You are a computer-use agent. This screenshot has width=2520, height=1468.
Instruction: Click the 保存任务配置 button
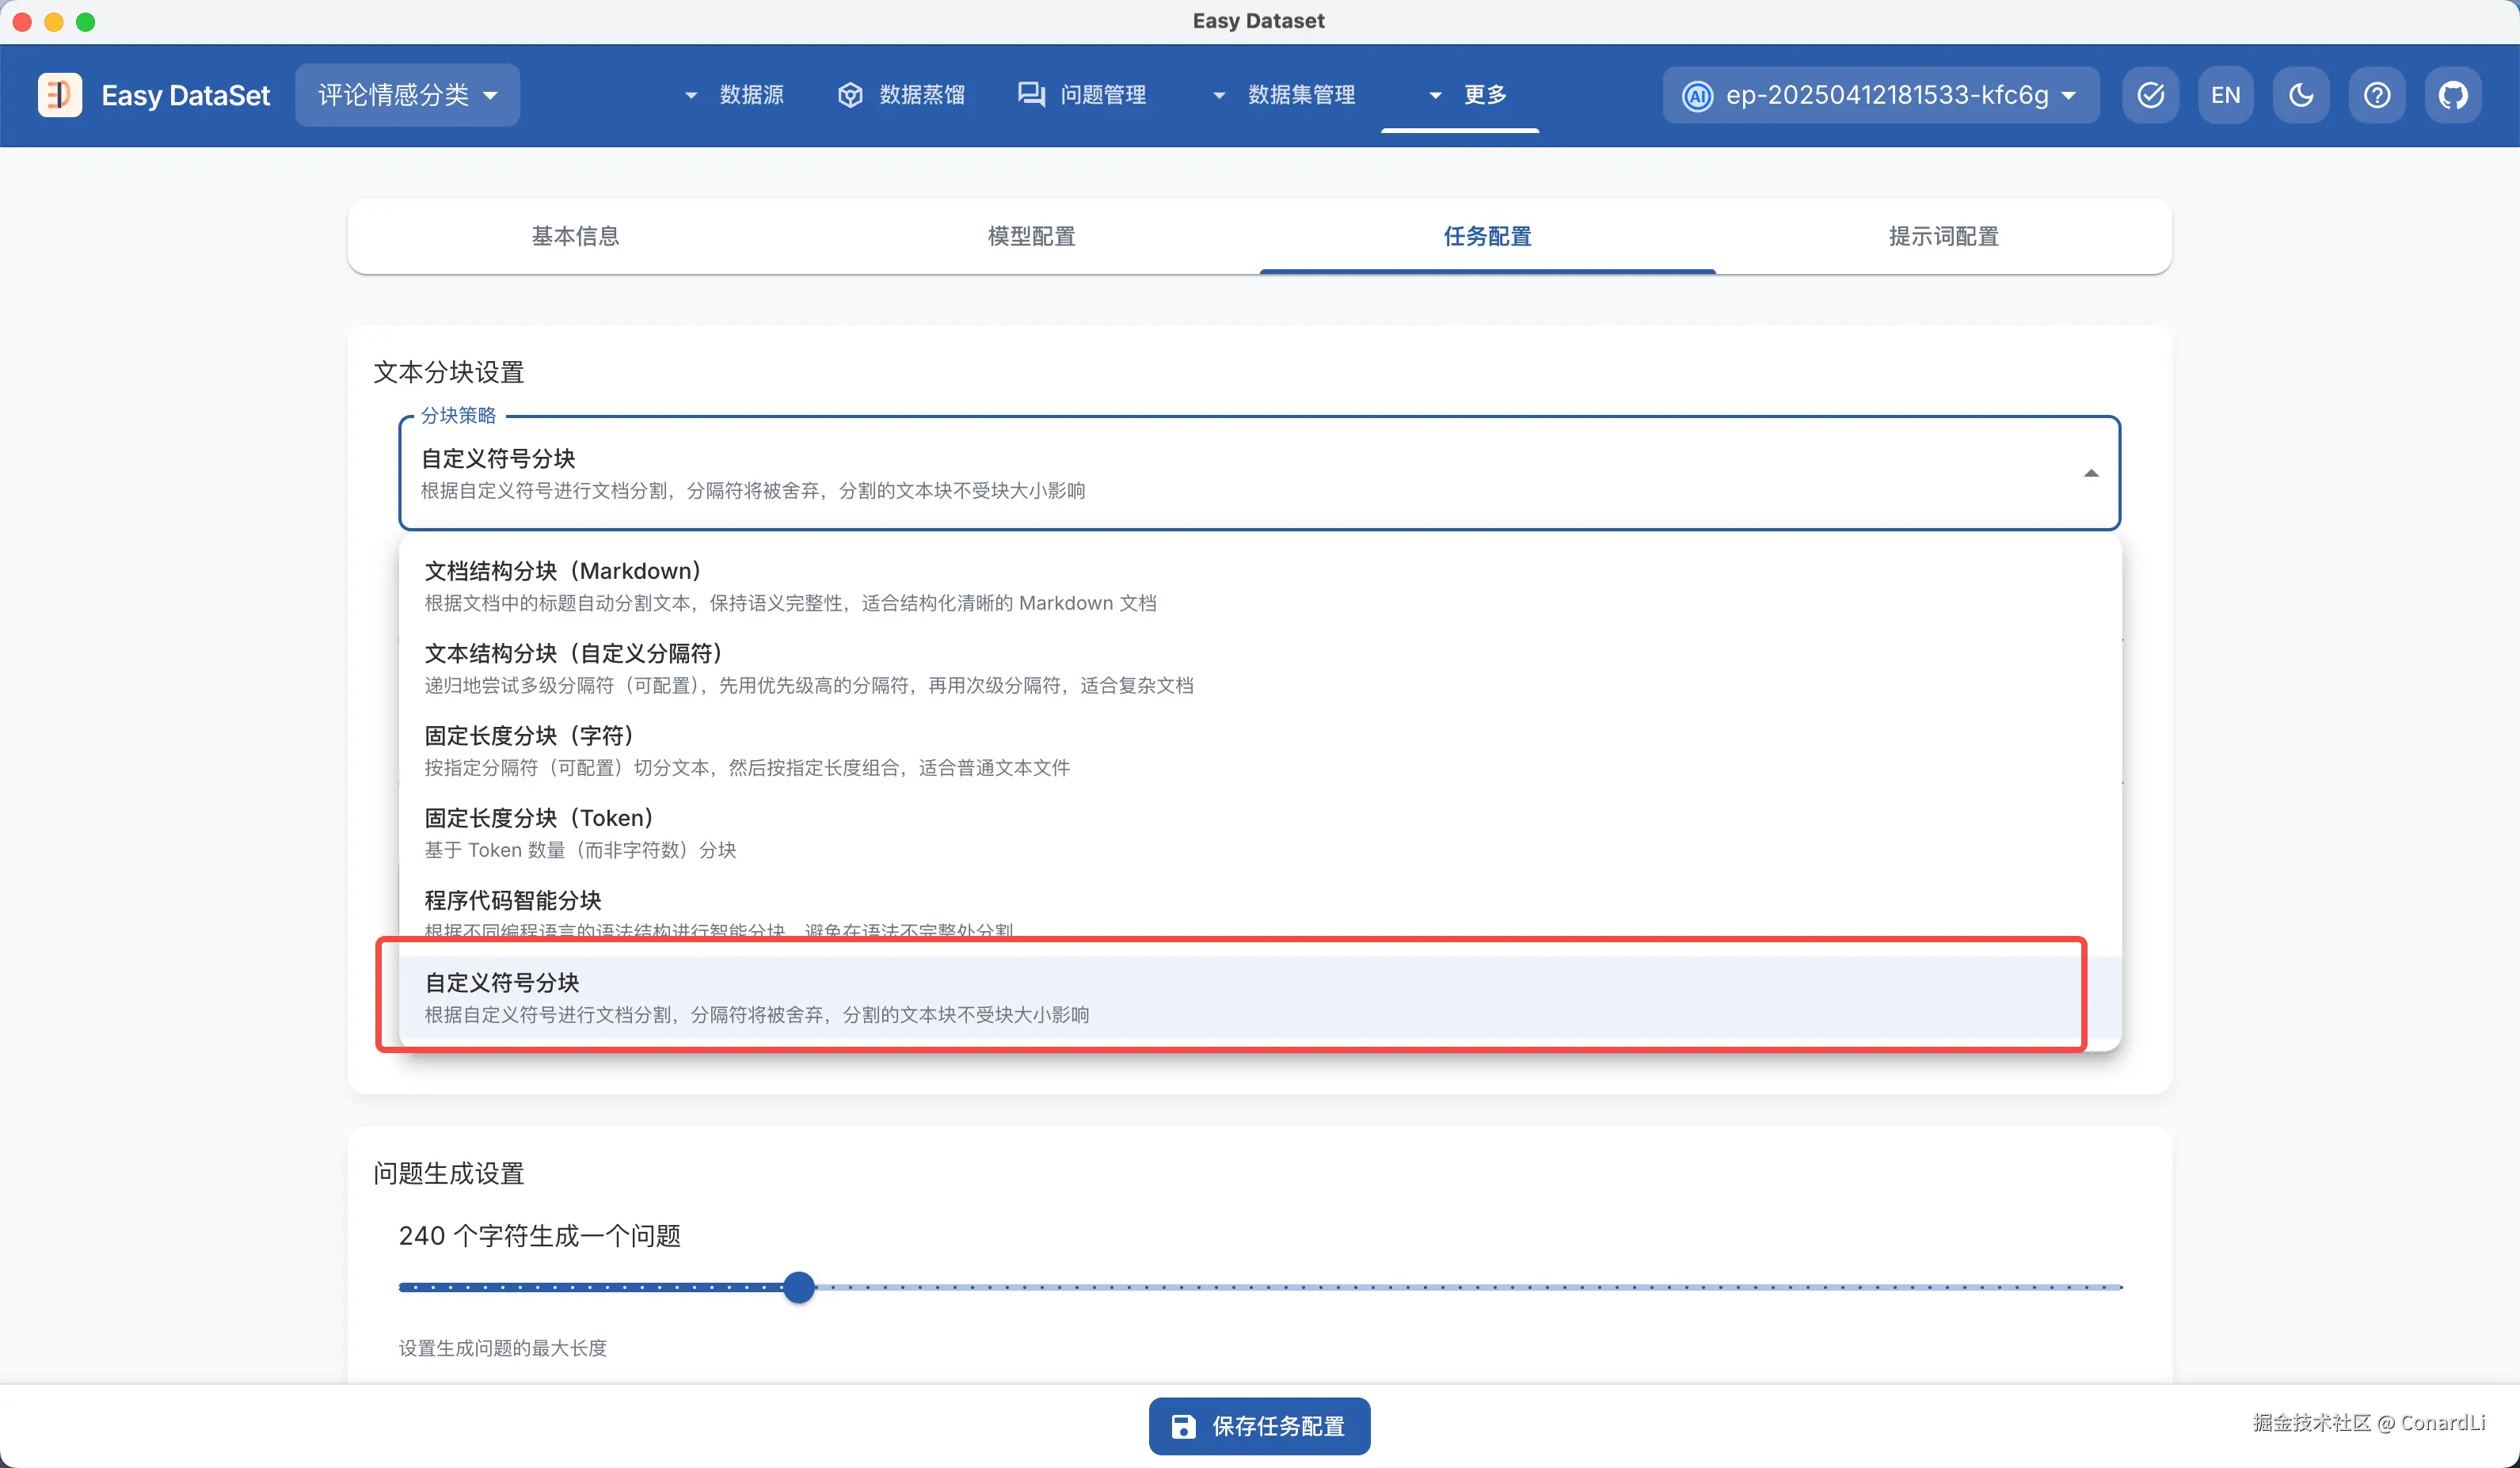pos(1259,1426)
